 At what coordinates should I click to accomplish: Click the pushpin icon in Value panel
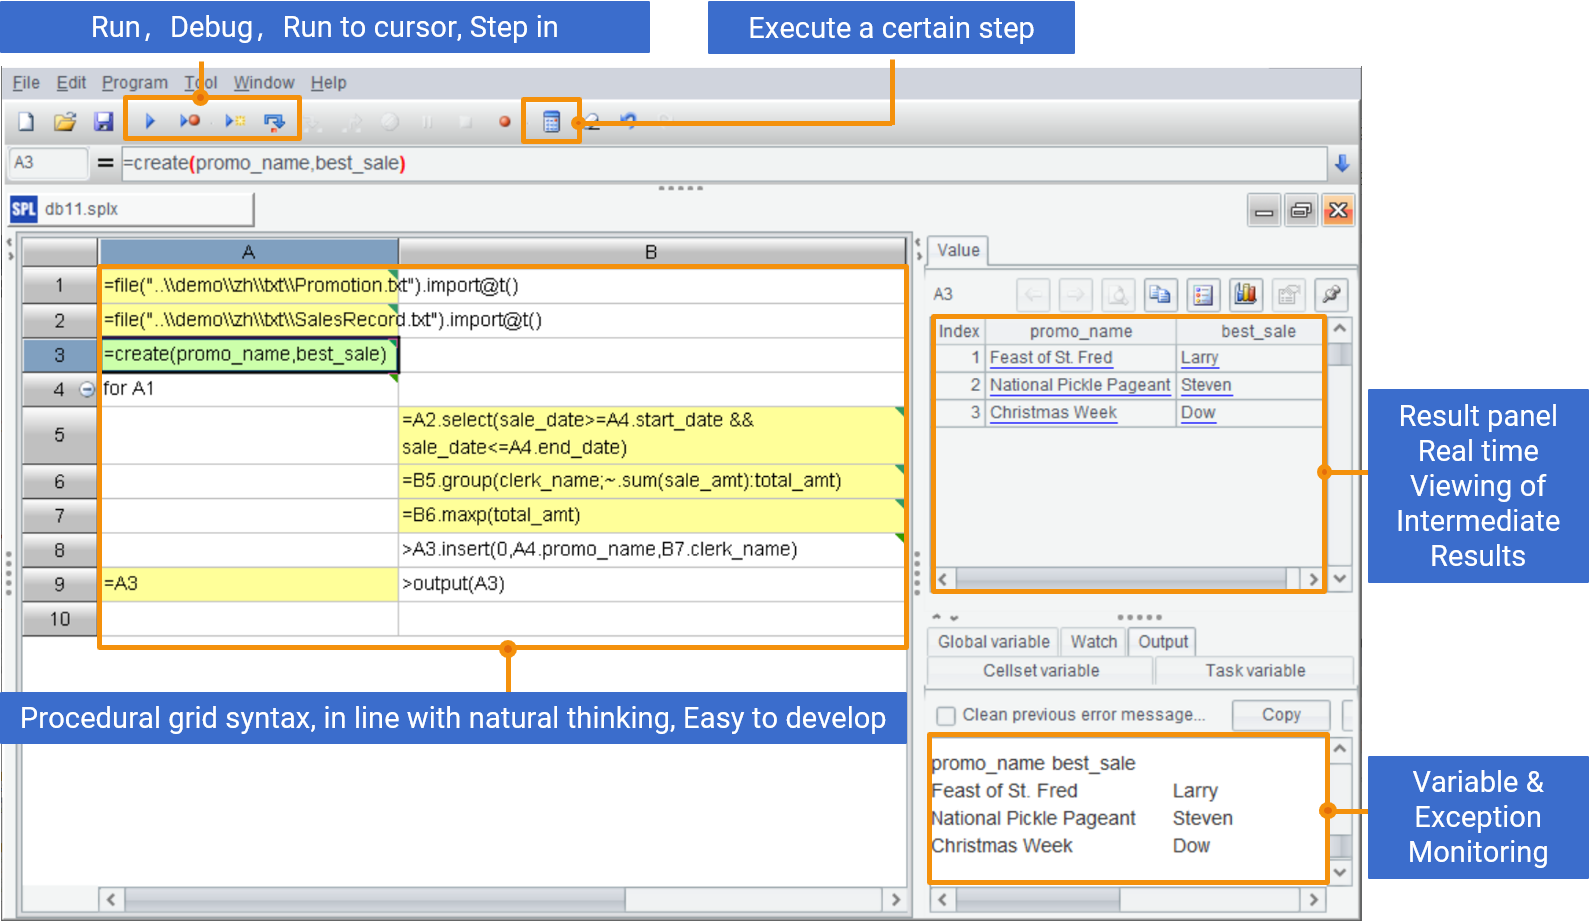pos(1331,295)
